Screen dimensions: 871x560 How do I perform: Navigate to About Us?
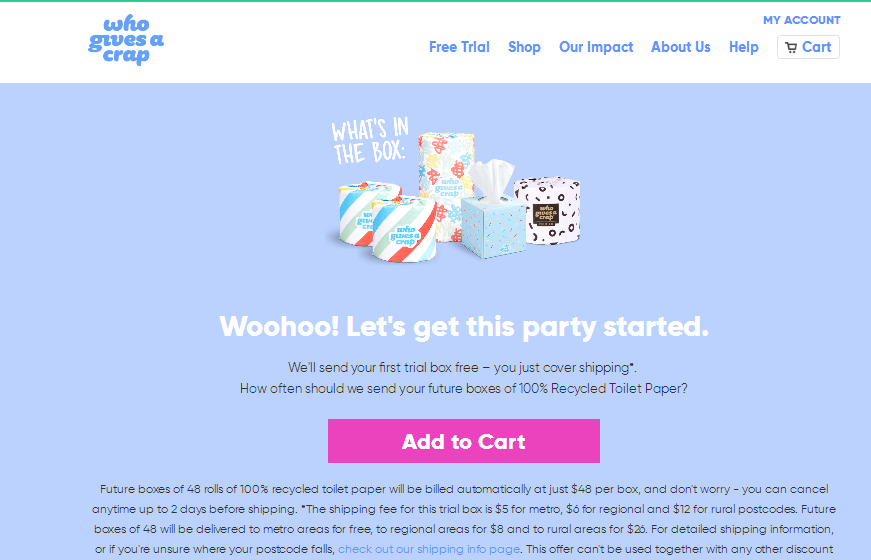point(681,47)
